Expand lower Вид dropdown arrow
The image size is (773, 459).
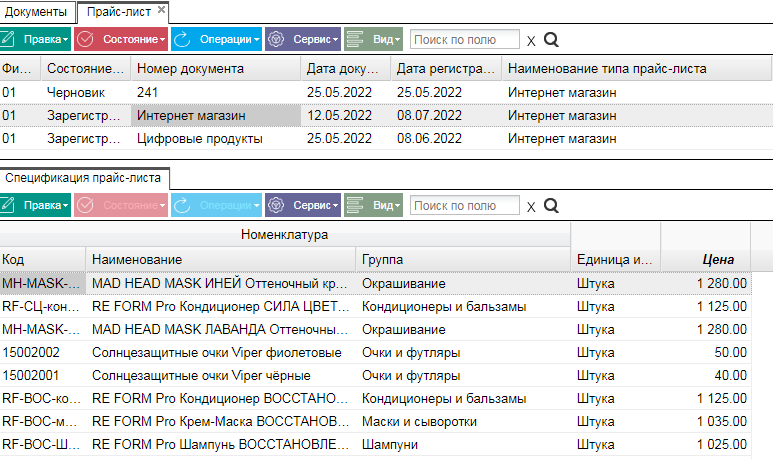(397, 206)
